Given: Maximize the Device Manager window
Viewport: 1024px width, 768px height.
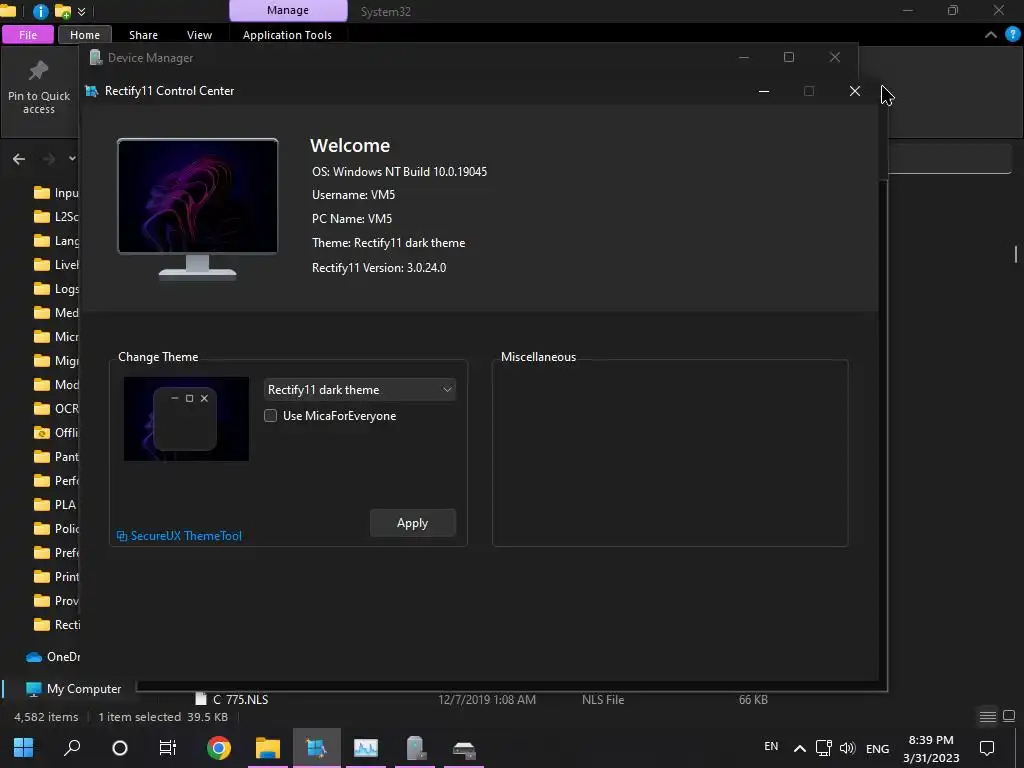Looking at the screenshot, I should 788,57.
